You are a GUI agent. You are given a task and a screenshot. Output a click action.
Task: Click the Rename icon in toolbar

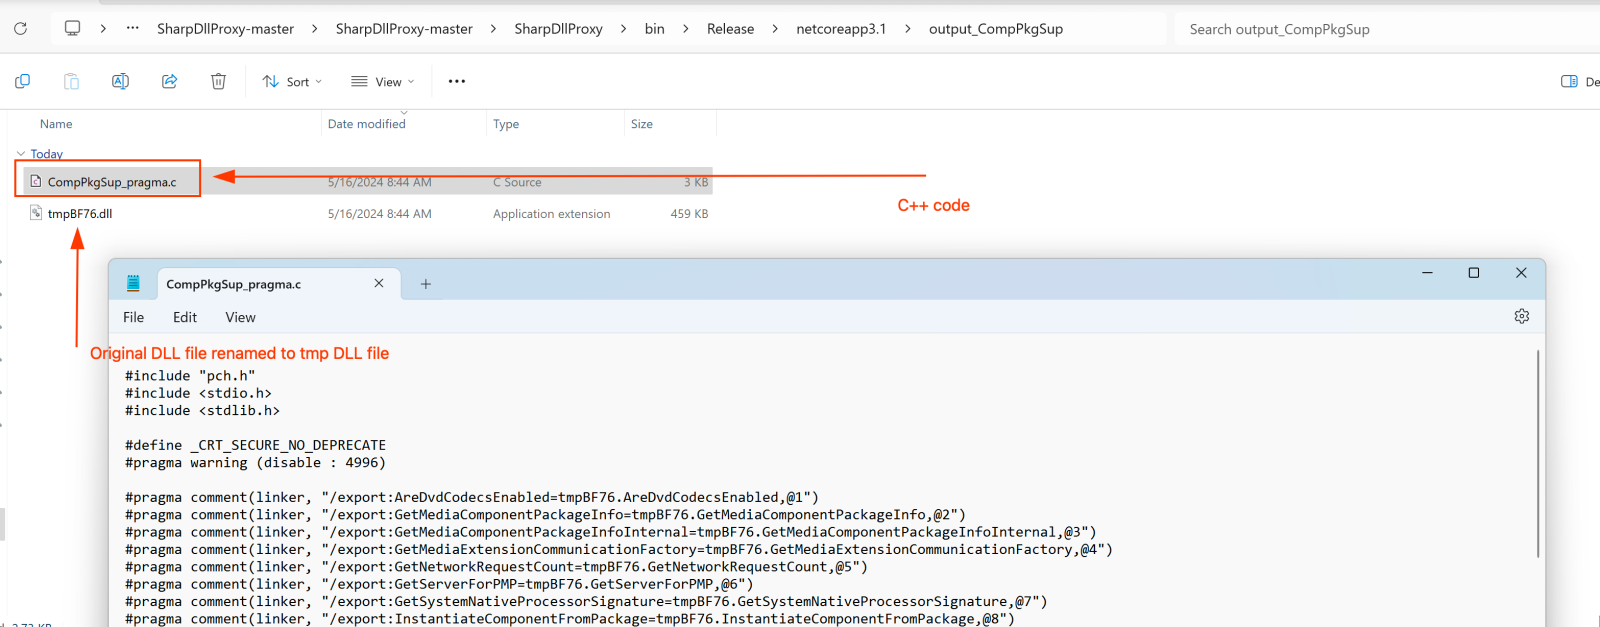tap(120, 81)
